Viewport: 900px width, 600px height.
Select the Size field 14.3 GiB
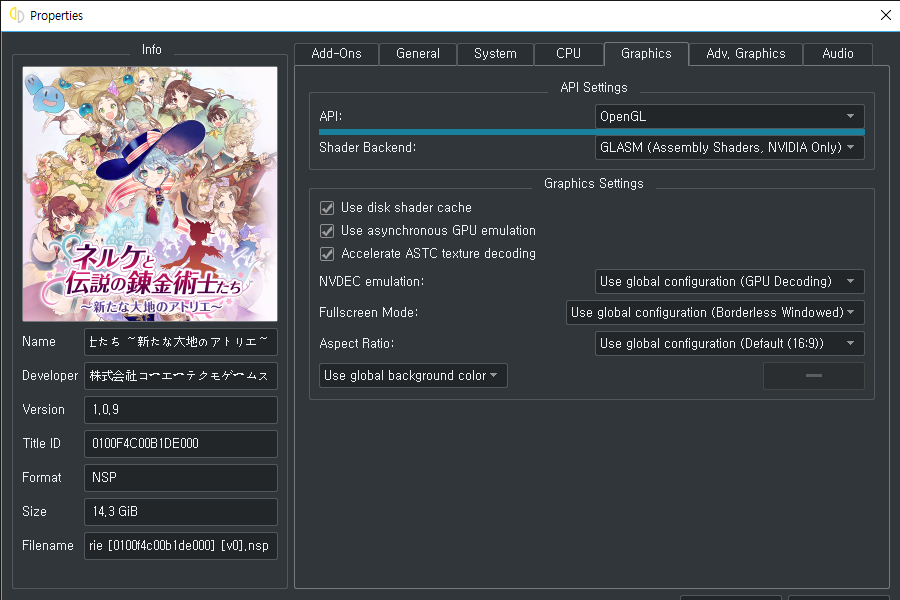(181, 512)
